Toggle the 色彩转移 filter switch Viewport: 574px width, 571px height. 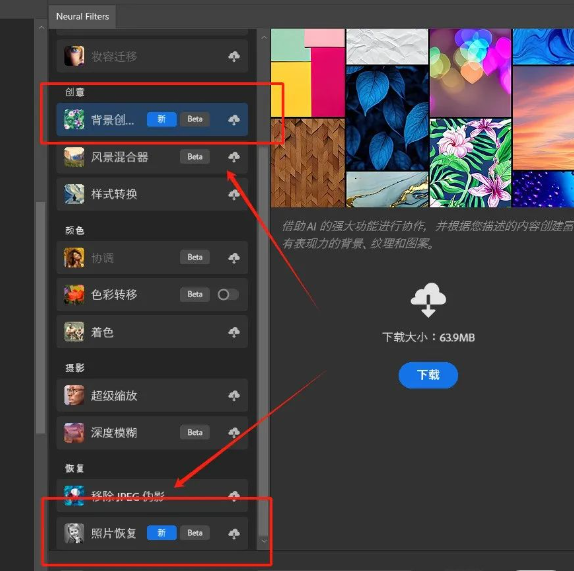(x=228, y=295)
